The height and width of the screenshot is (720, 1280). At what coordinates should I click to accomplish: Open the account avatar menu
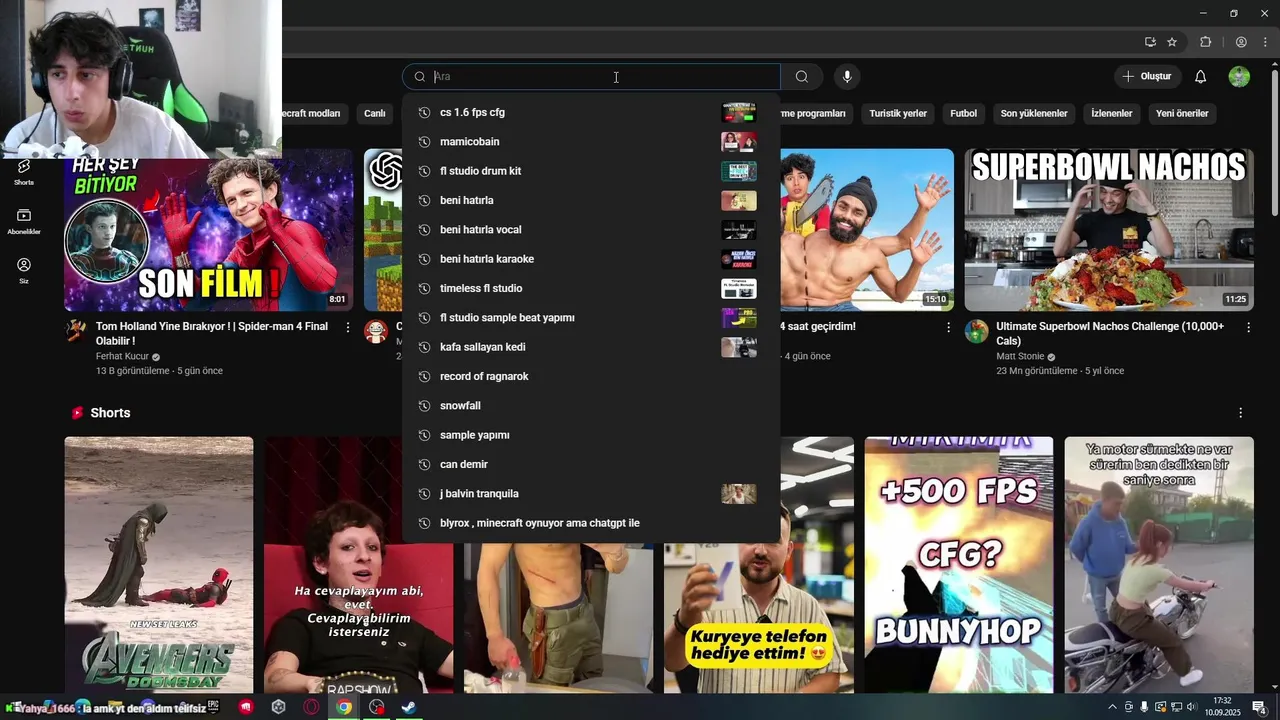point(1239,77)
